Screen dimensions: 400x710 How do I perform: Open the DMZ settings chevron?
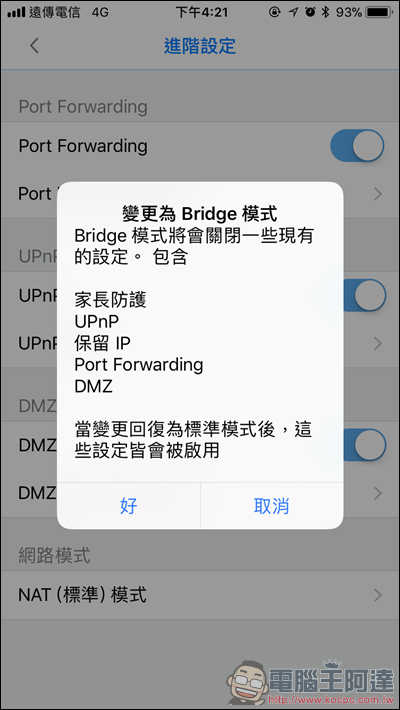378,493
